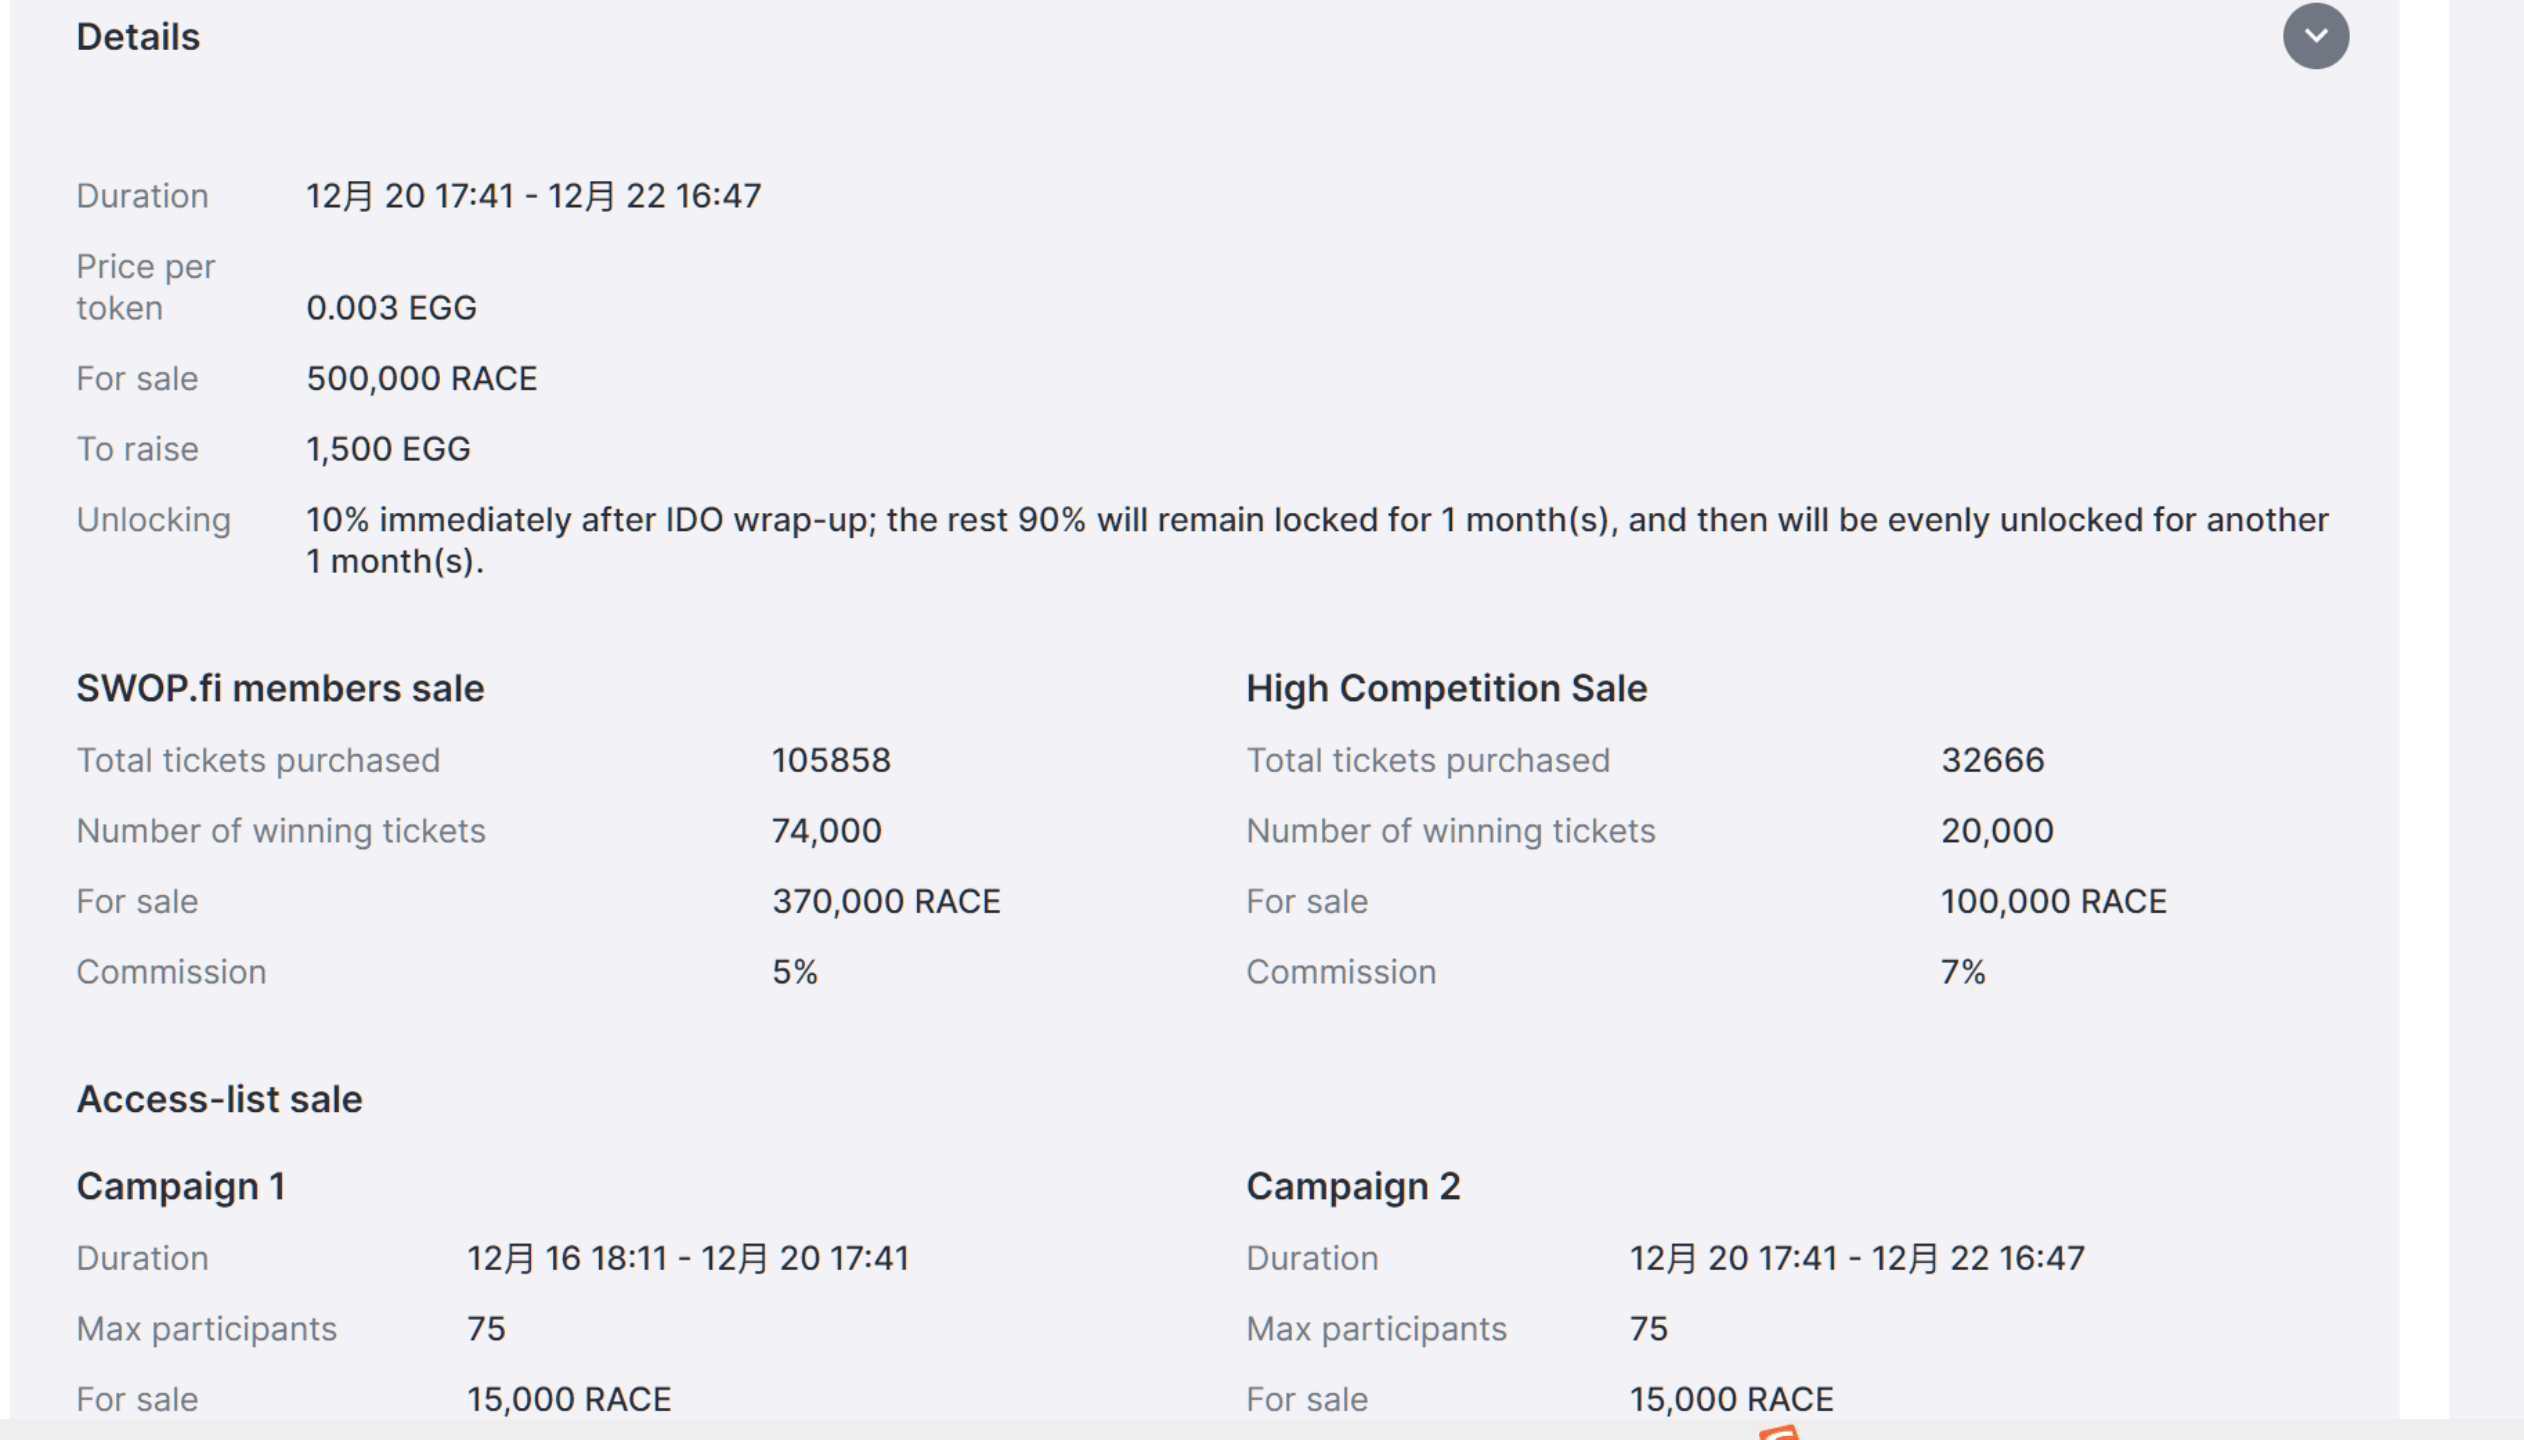Click the High Competition Sale heading
Viewport: 2524px width, 1440px height.
click(x=1446, y=689)
